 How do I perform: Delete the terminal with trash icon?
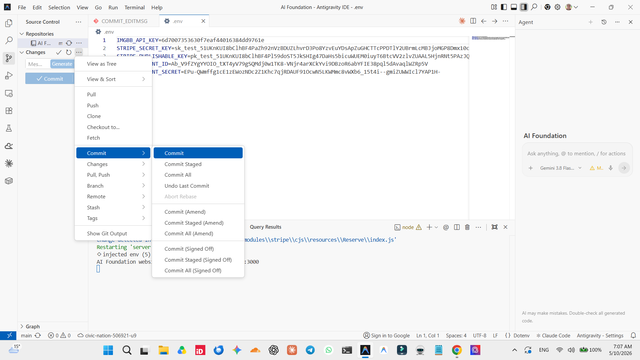(467, 227)
